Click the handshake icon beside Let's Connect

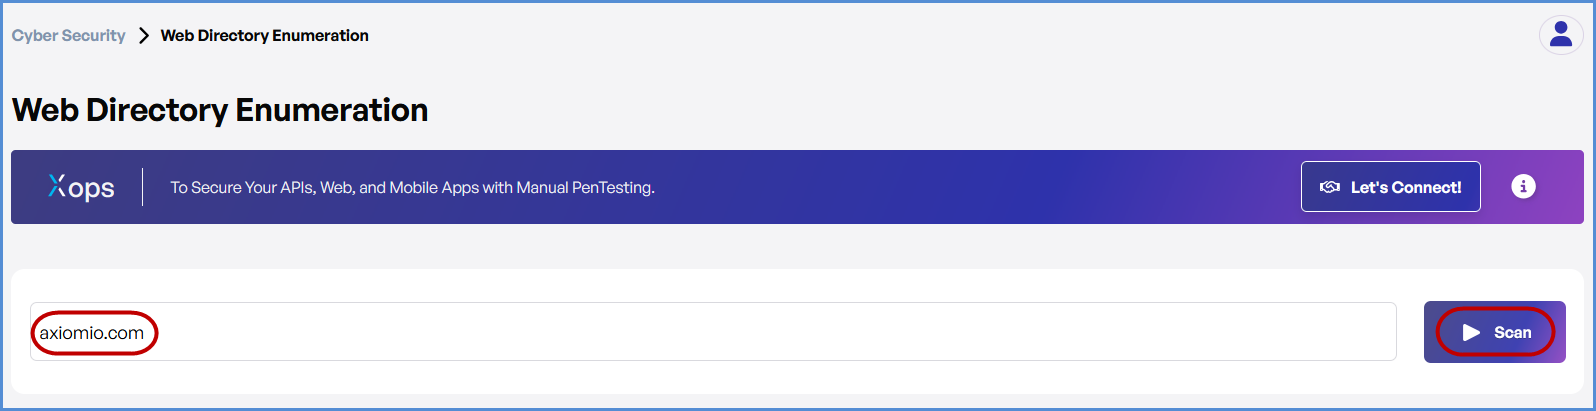click(1329, 187)
